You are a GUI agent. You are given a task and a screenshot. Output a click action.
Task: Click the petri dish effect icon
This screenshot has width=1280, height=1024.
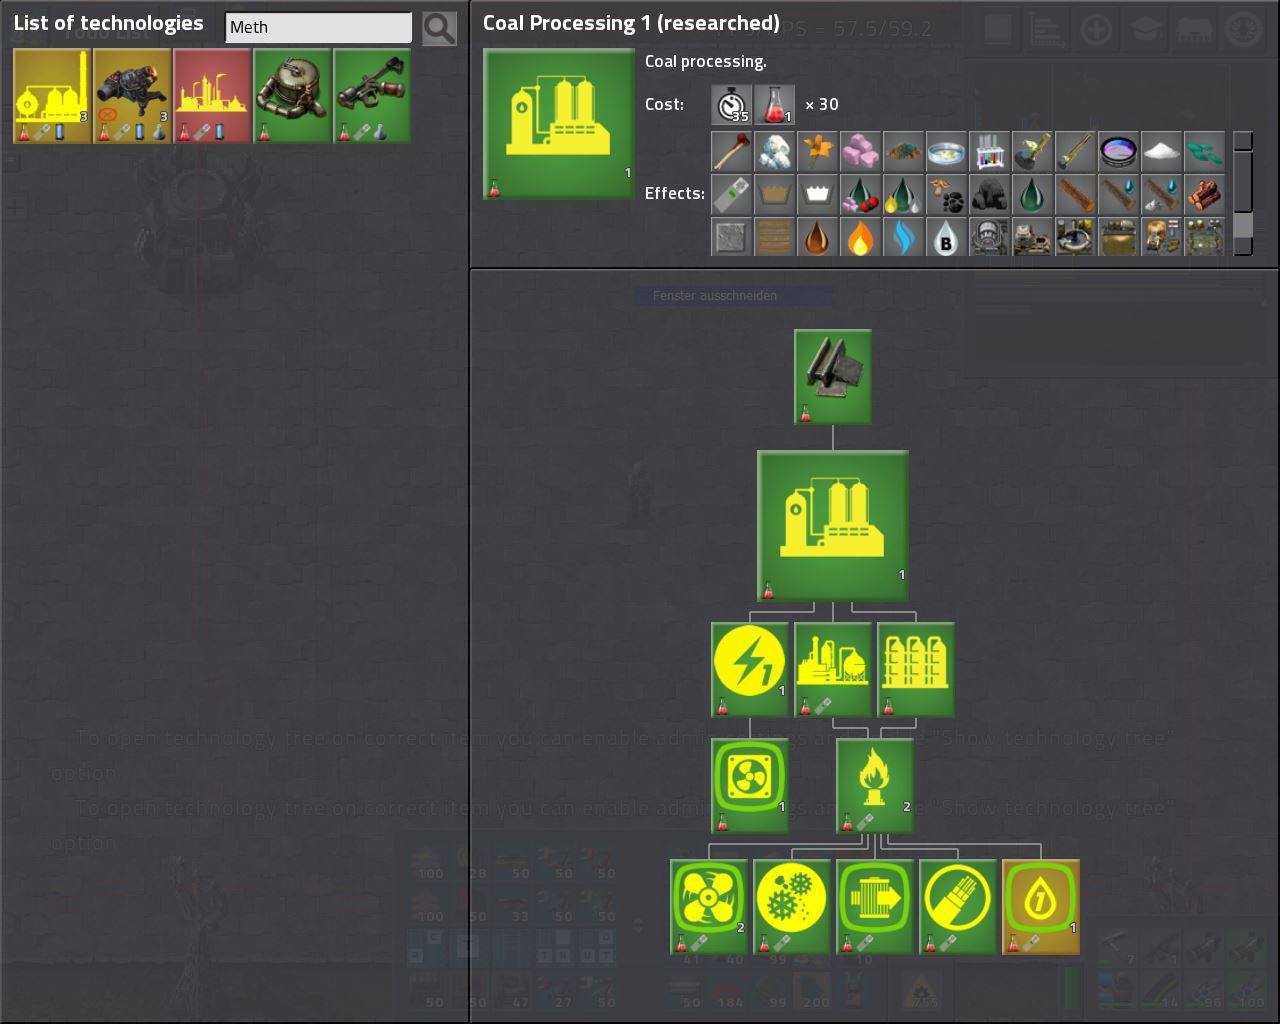946,152
